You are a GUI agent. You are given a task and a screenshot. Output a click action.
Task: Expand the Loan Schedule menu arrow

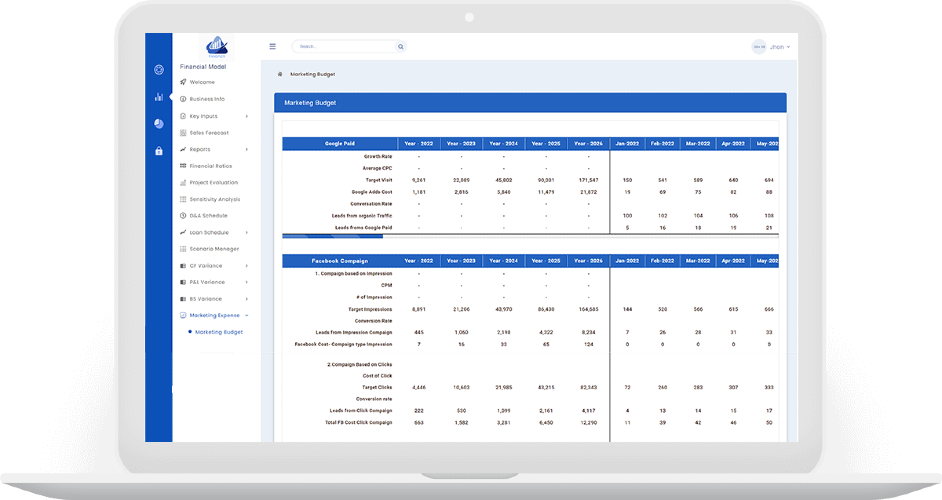pyautogui.click(x=247, y=233)
